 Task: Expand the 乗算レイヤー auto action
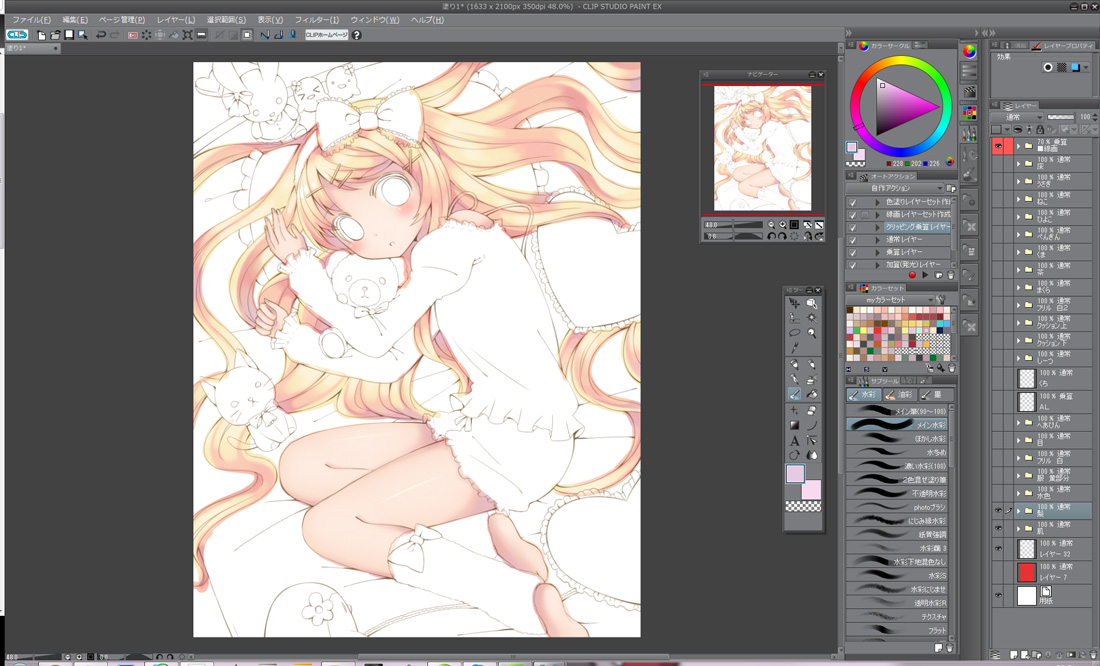click(877, 252)
